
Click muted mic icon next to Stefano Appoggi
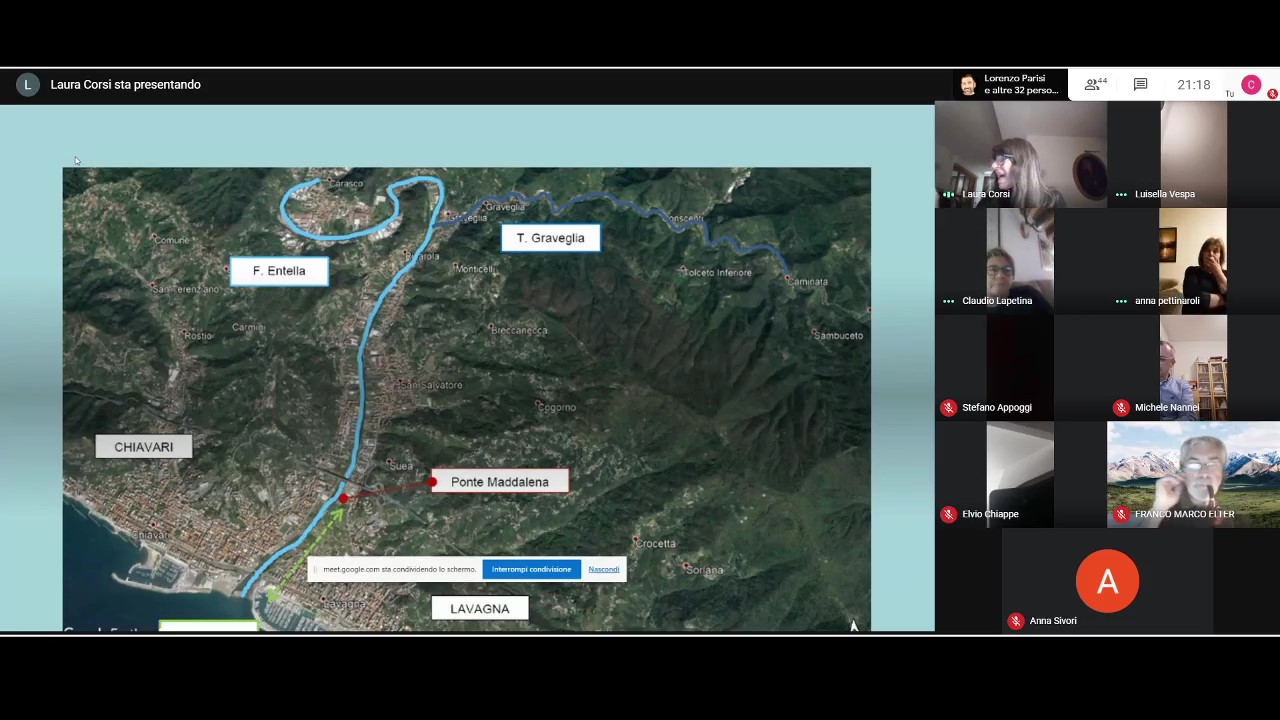tap(948, 407)
